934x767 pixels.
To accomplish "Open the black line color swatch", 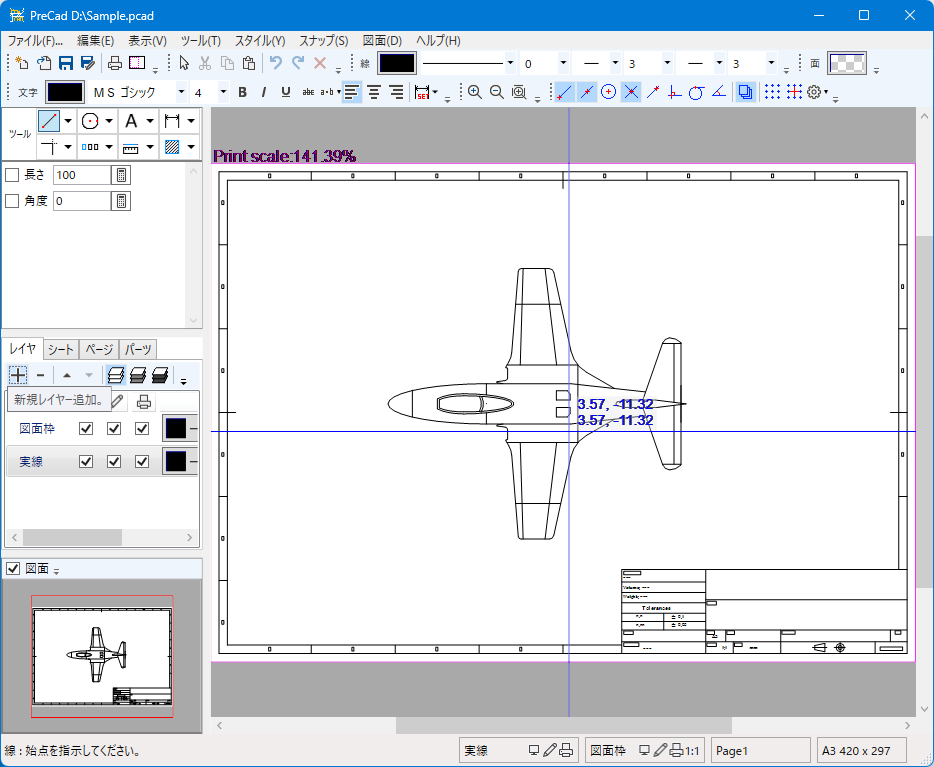I will pyautogui.click(x=397, y=63).
